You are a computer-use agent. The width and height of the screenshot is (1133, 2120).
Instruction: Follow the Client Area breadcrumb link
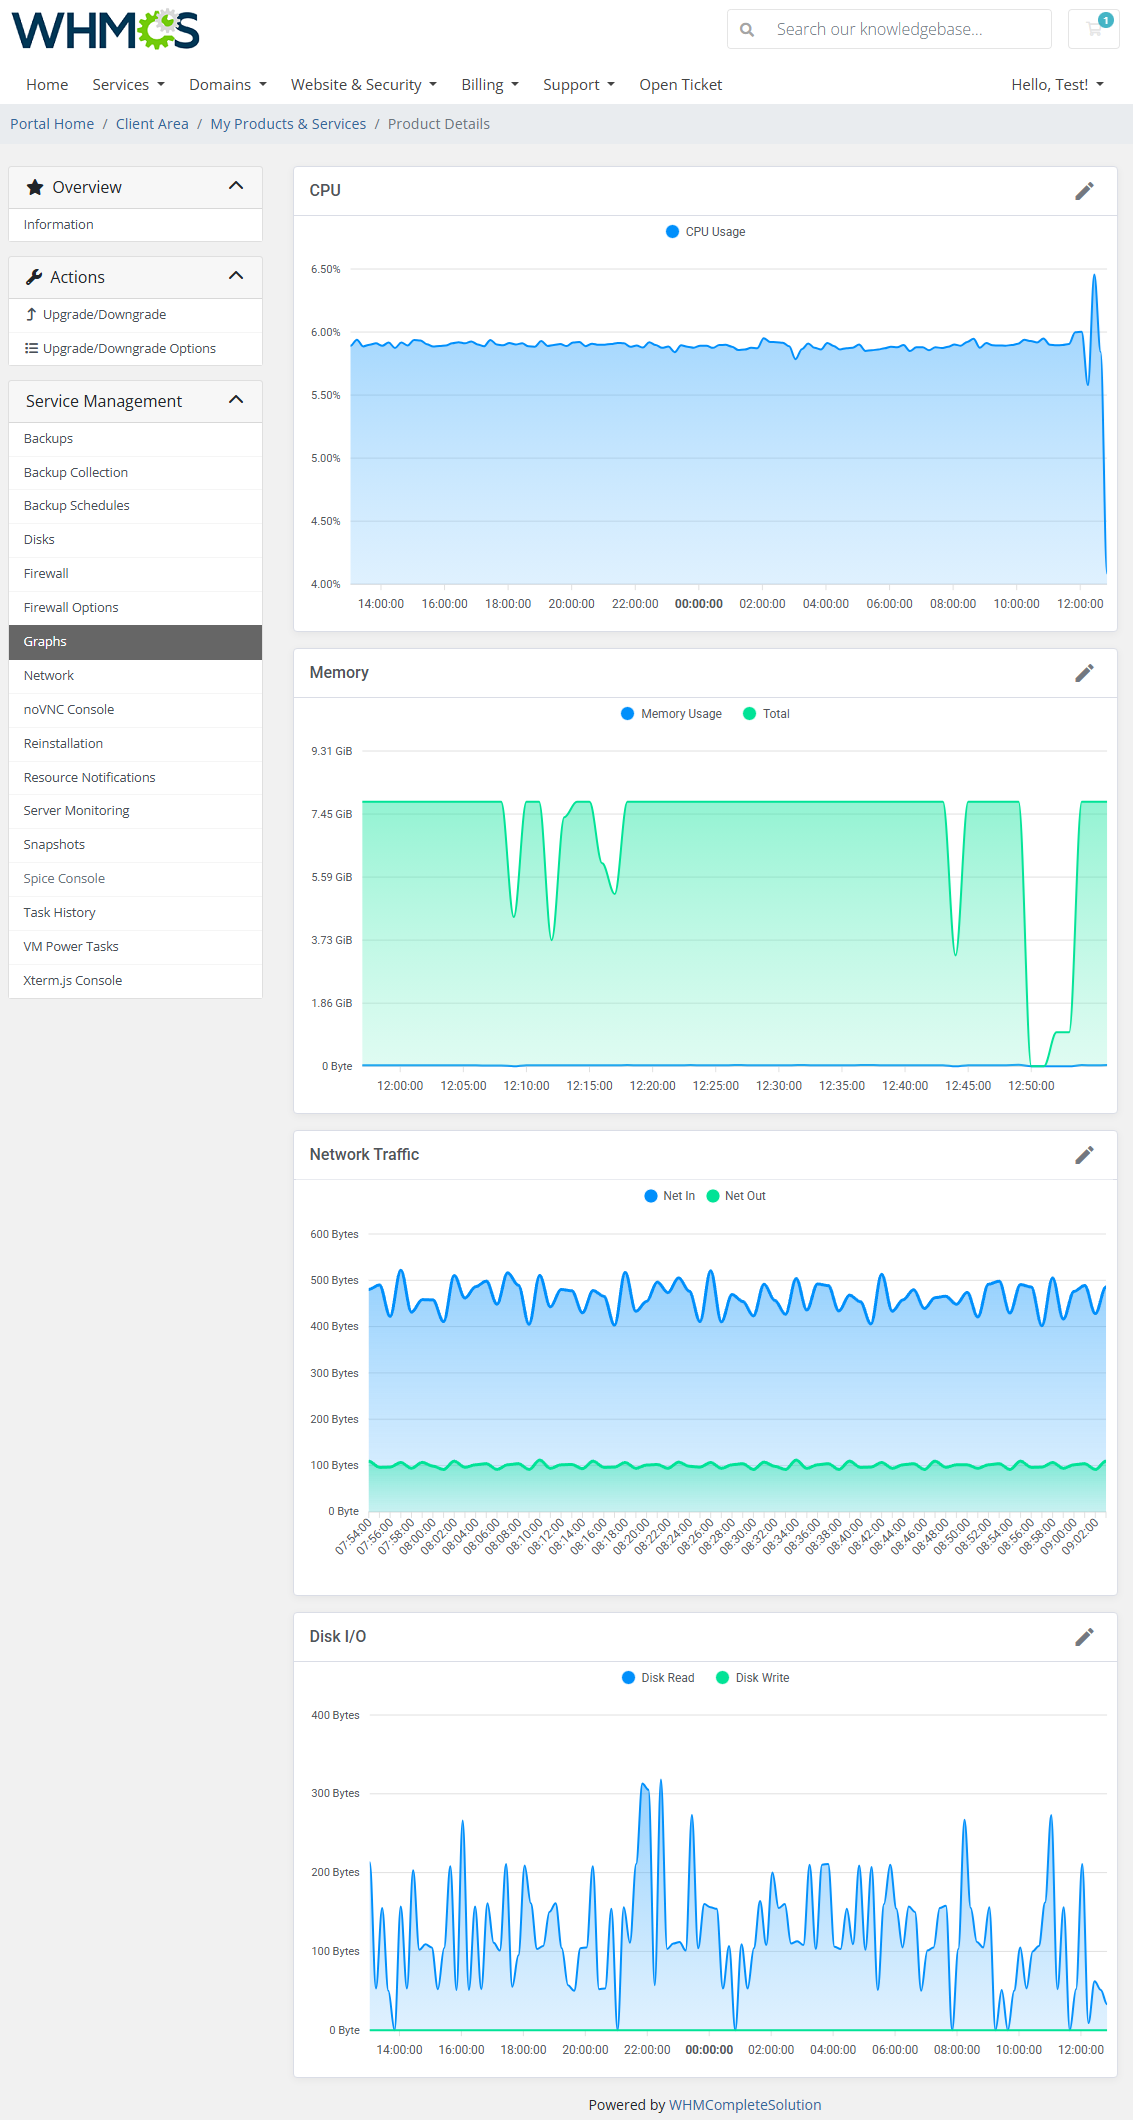coord(152,124)
